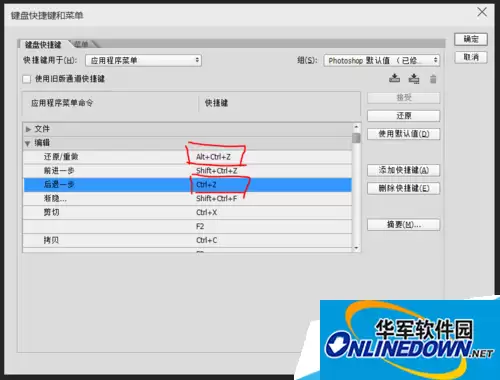This screenshot has width=500, height=380.
Task: Switch to the 菜单 tab
Action: tap(82, 44)
